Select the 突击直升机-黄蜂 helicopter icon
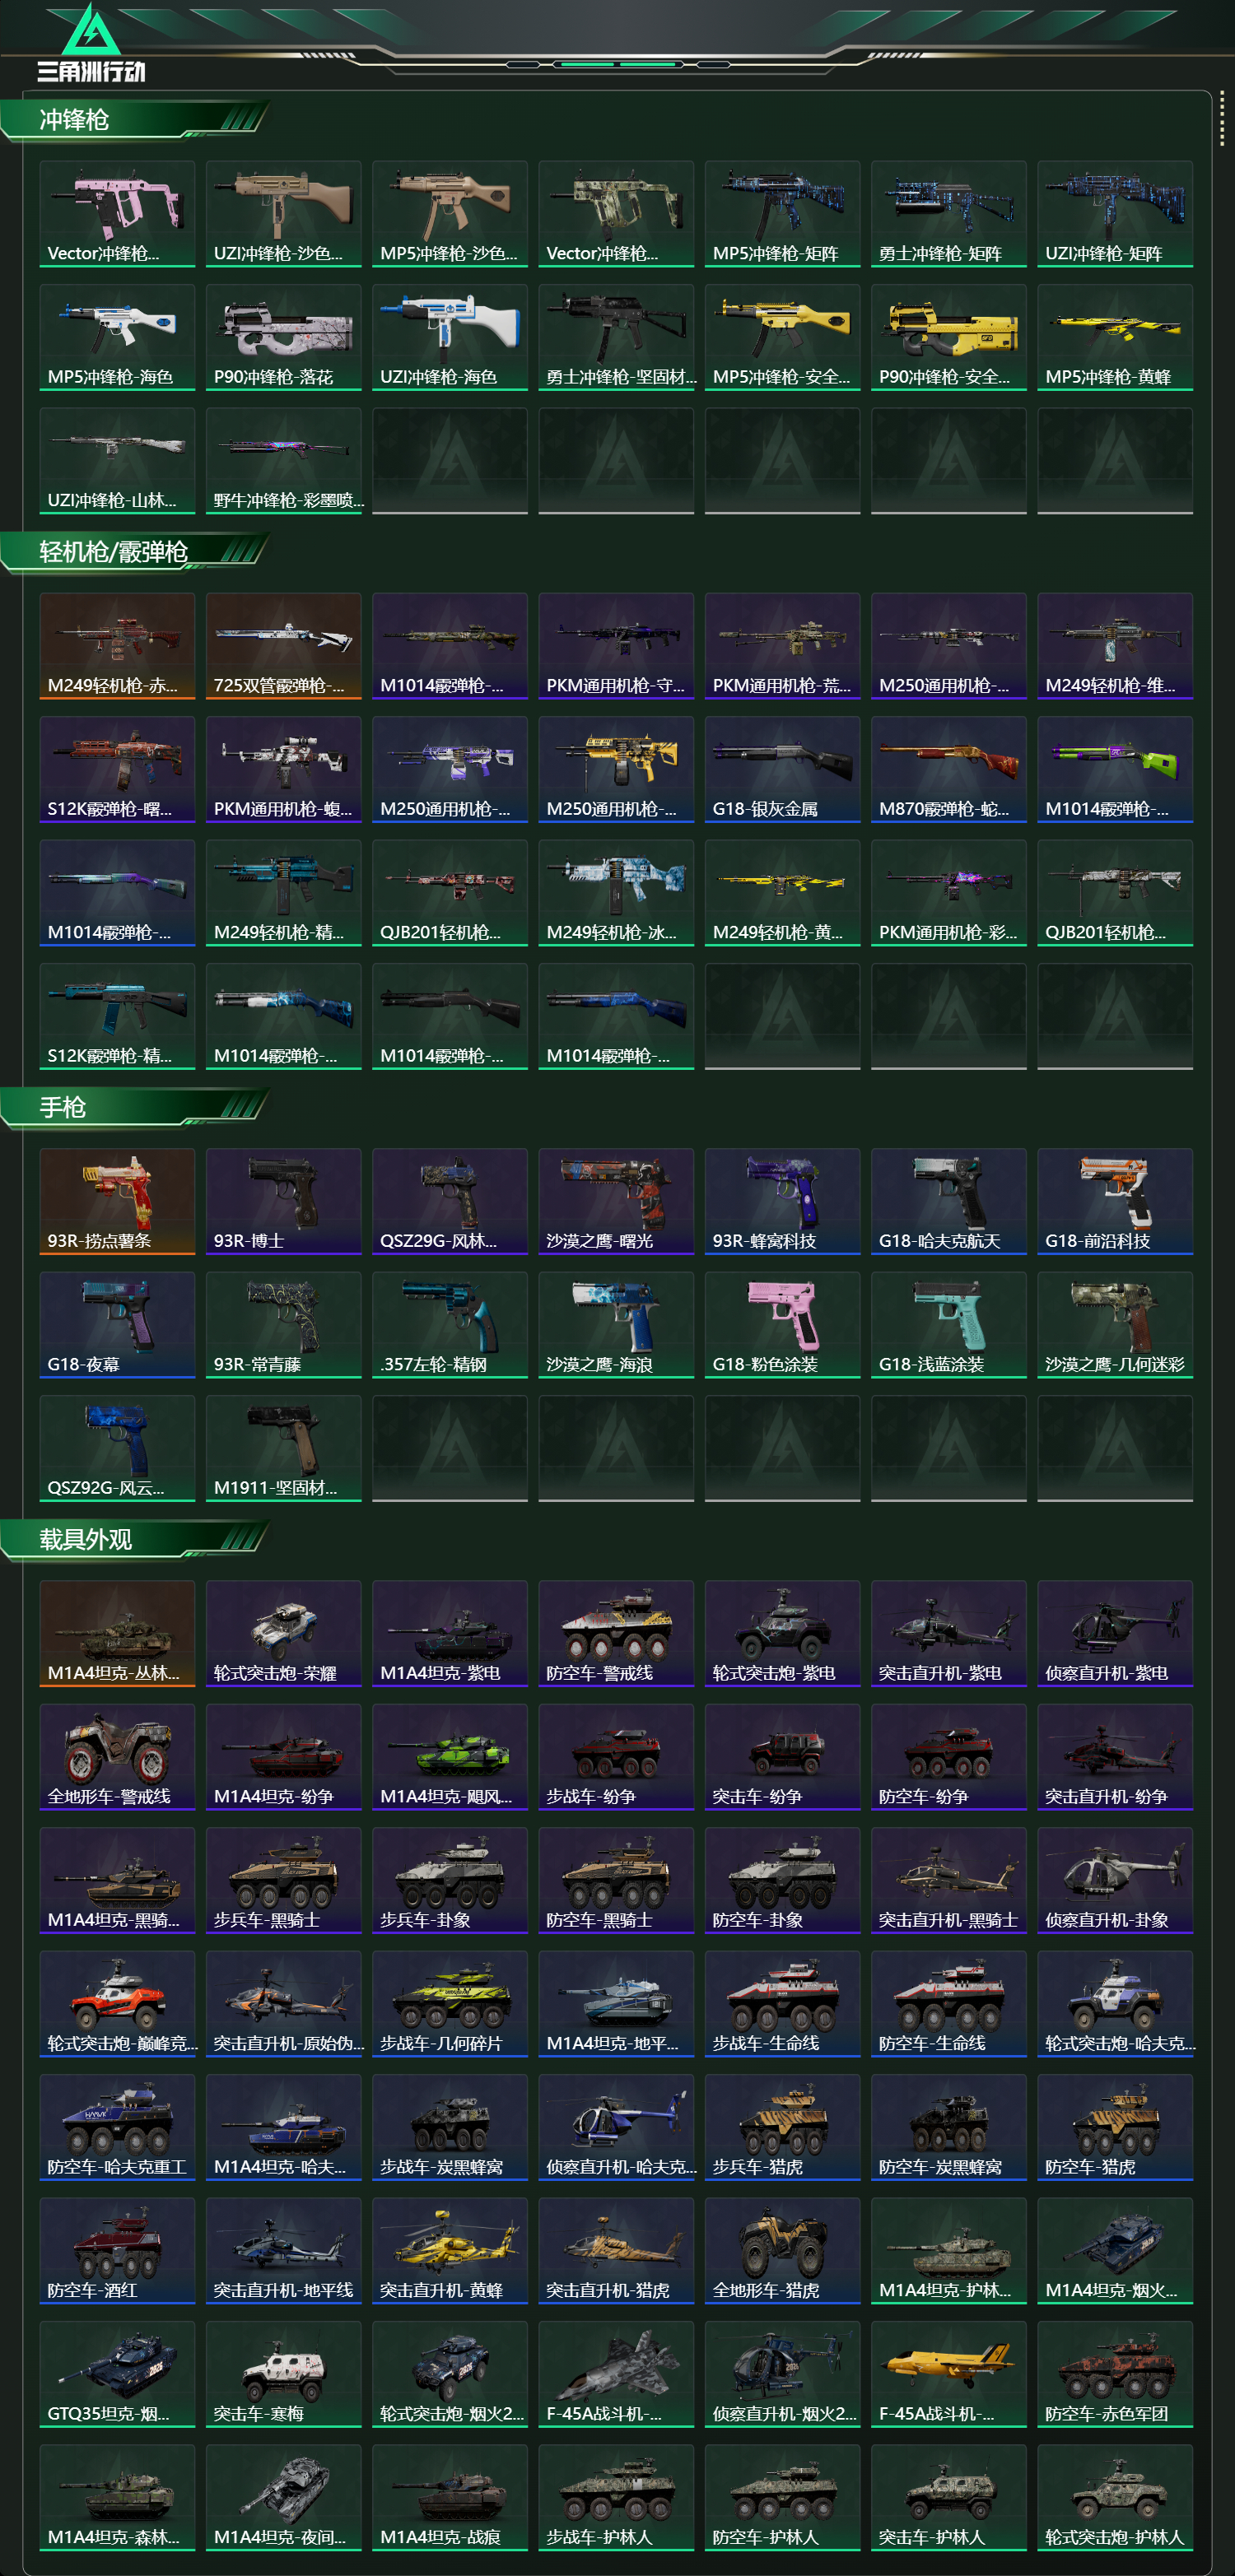 (x=449, y=2250)
